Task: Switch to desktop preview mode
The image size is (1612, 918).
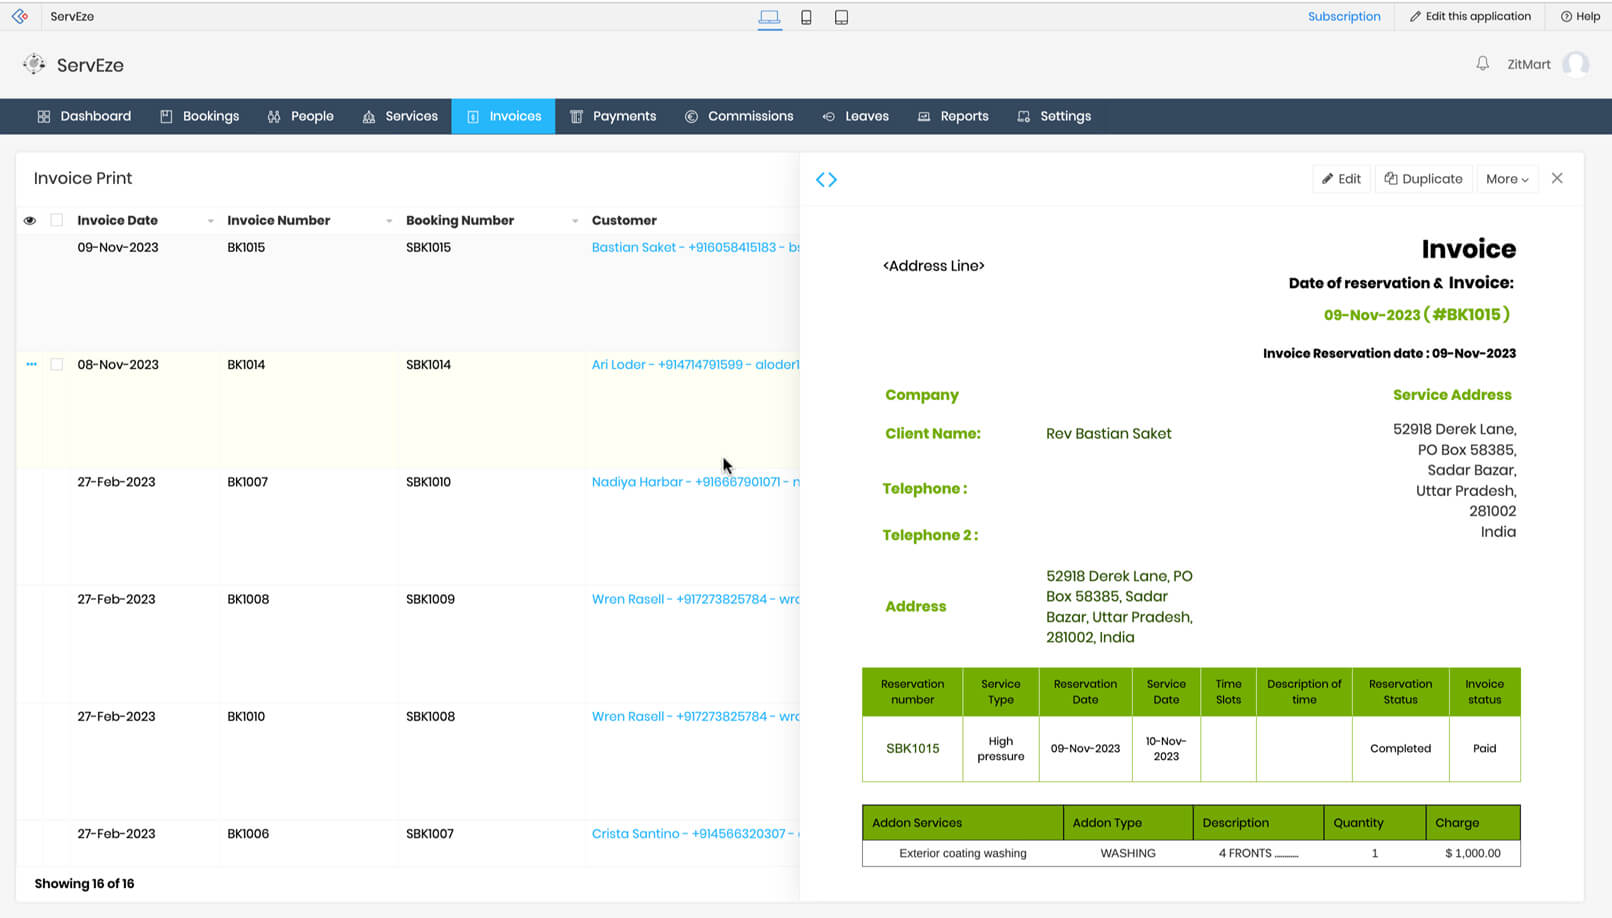Action: tap(769, 16)
